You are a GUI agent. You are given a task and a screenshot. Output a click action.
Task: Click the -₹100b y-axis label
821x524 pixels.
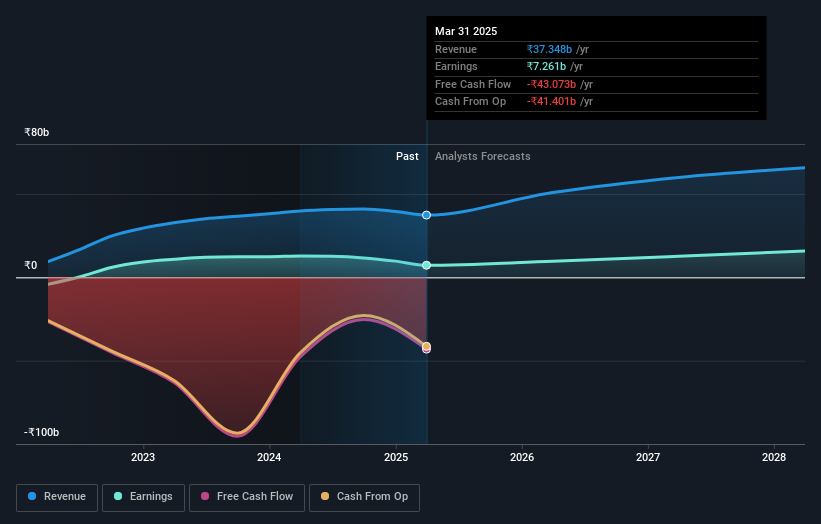(x=41, y=432)
